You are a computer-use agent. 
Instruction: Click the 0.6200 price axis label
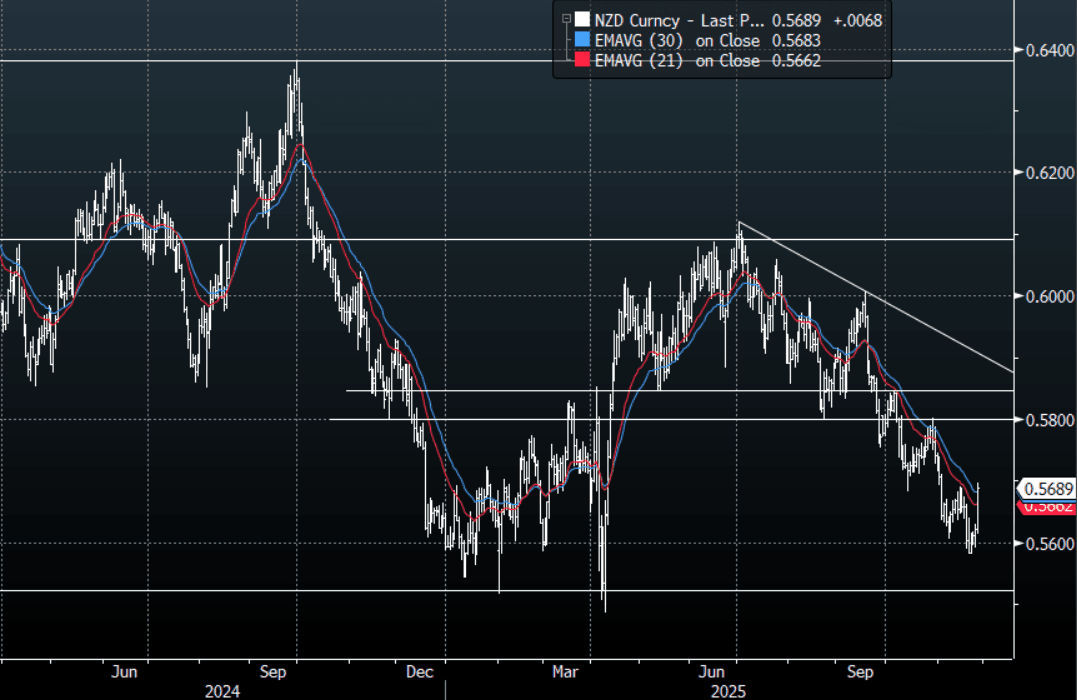(x=1050, y=173)
